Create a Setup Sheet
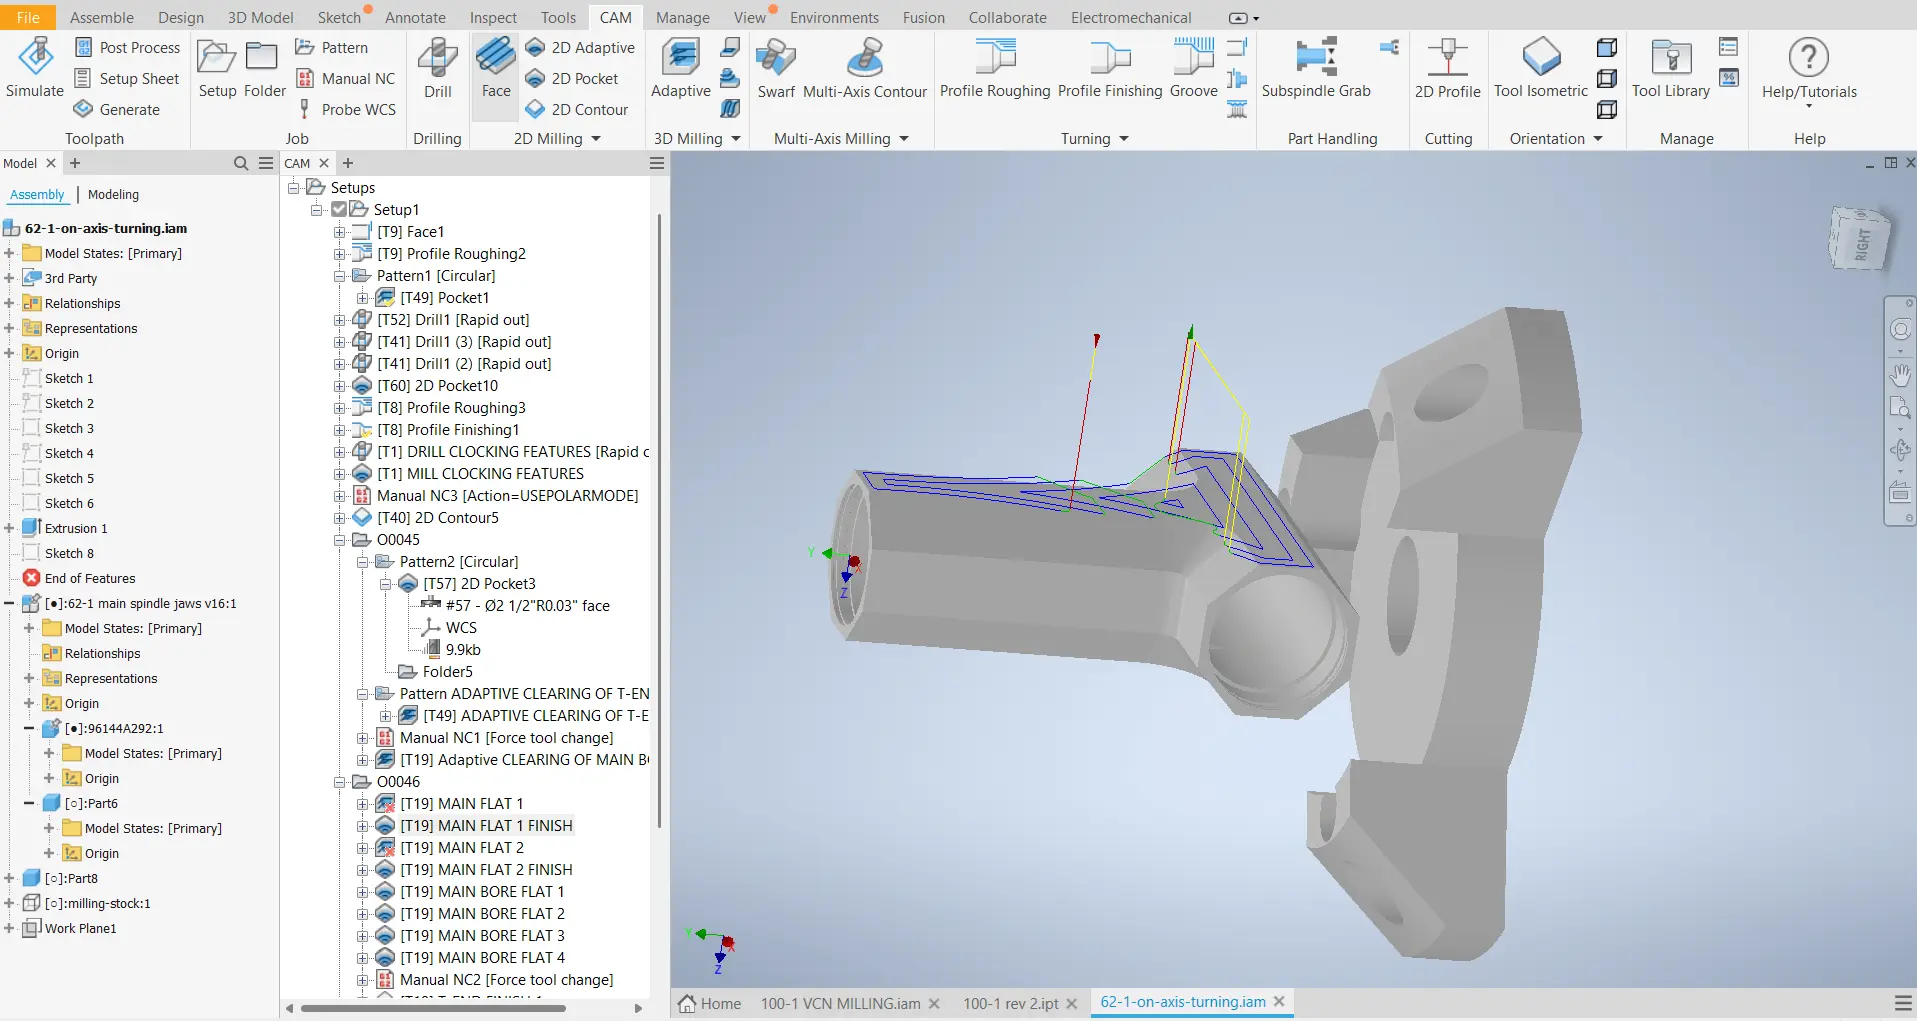The image size is (1917, 1021). (x=127, y=78)
